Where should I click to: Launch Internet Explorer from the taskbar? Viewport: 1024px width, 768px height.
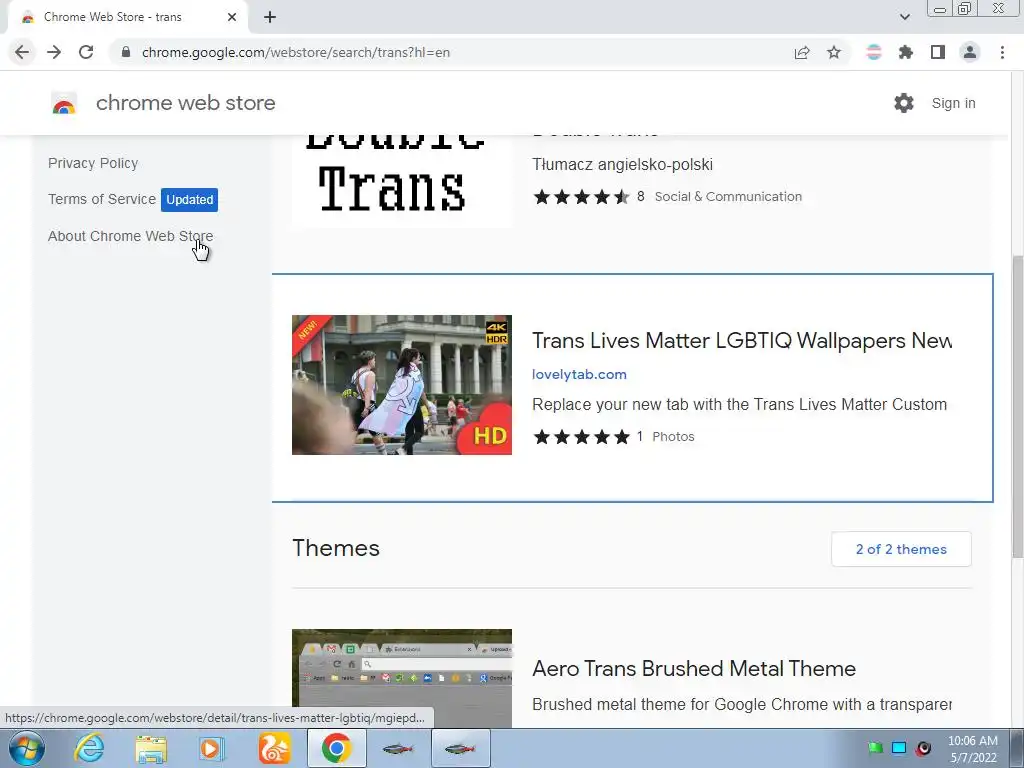(x=89, y=748)
